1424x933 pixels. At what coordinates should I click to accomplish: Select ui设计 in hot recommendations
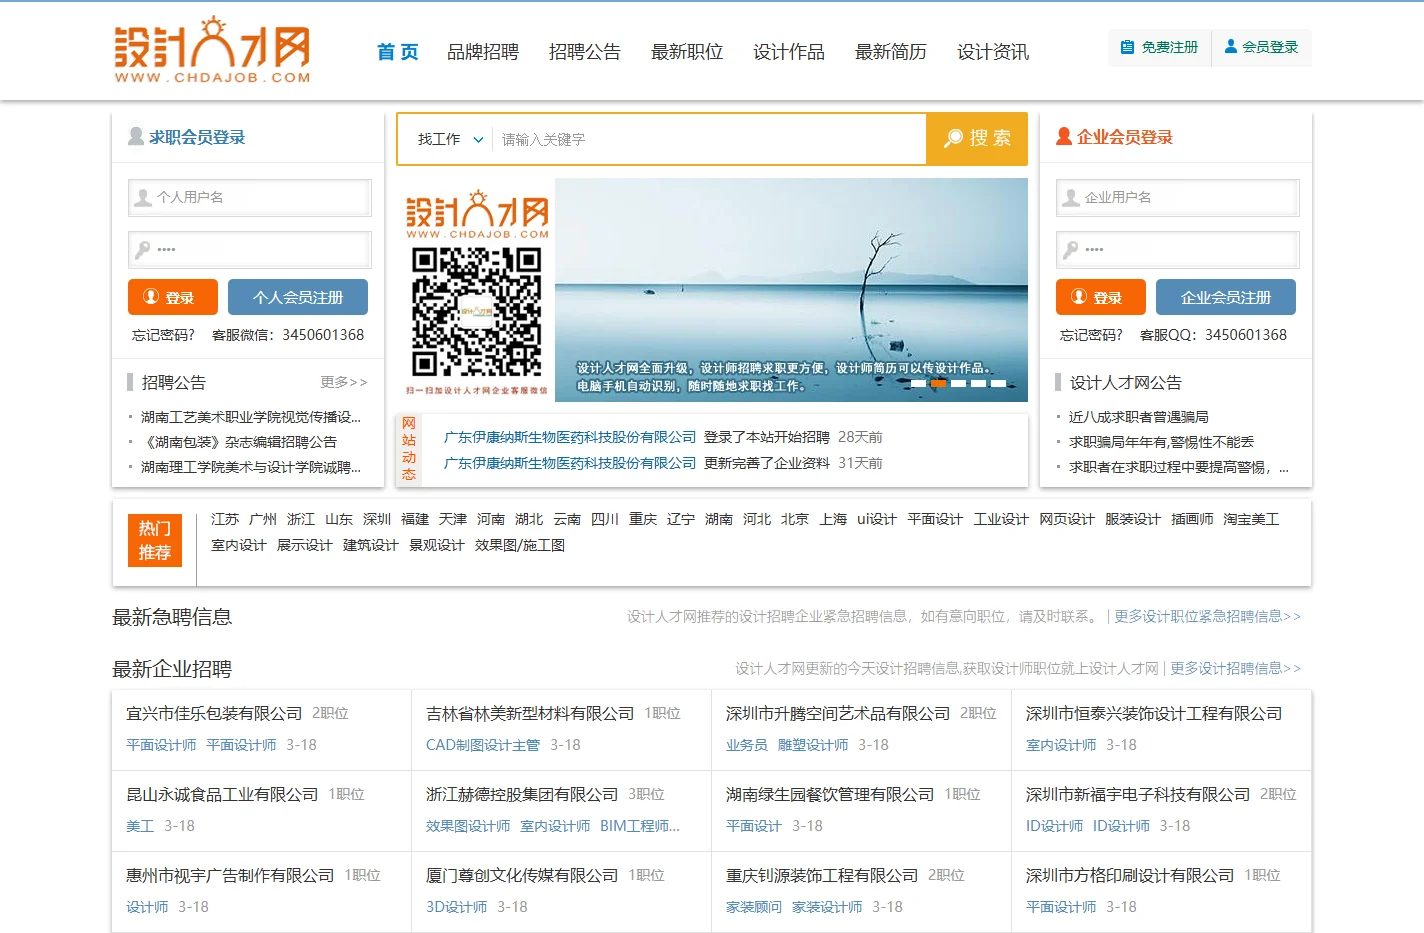877,519
